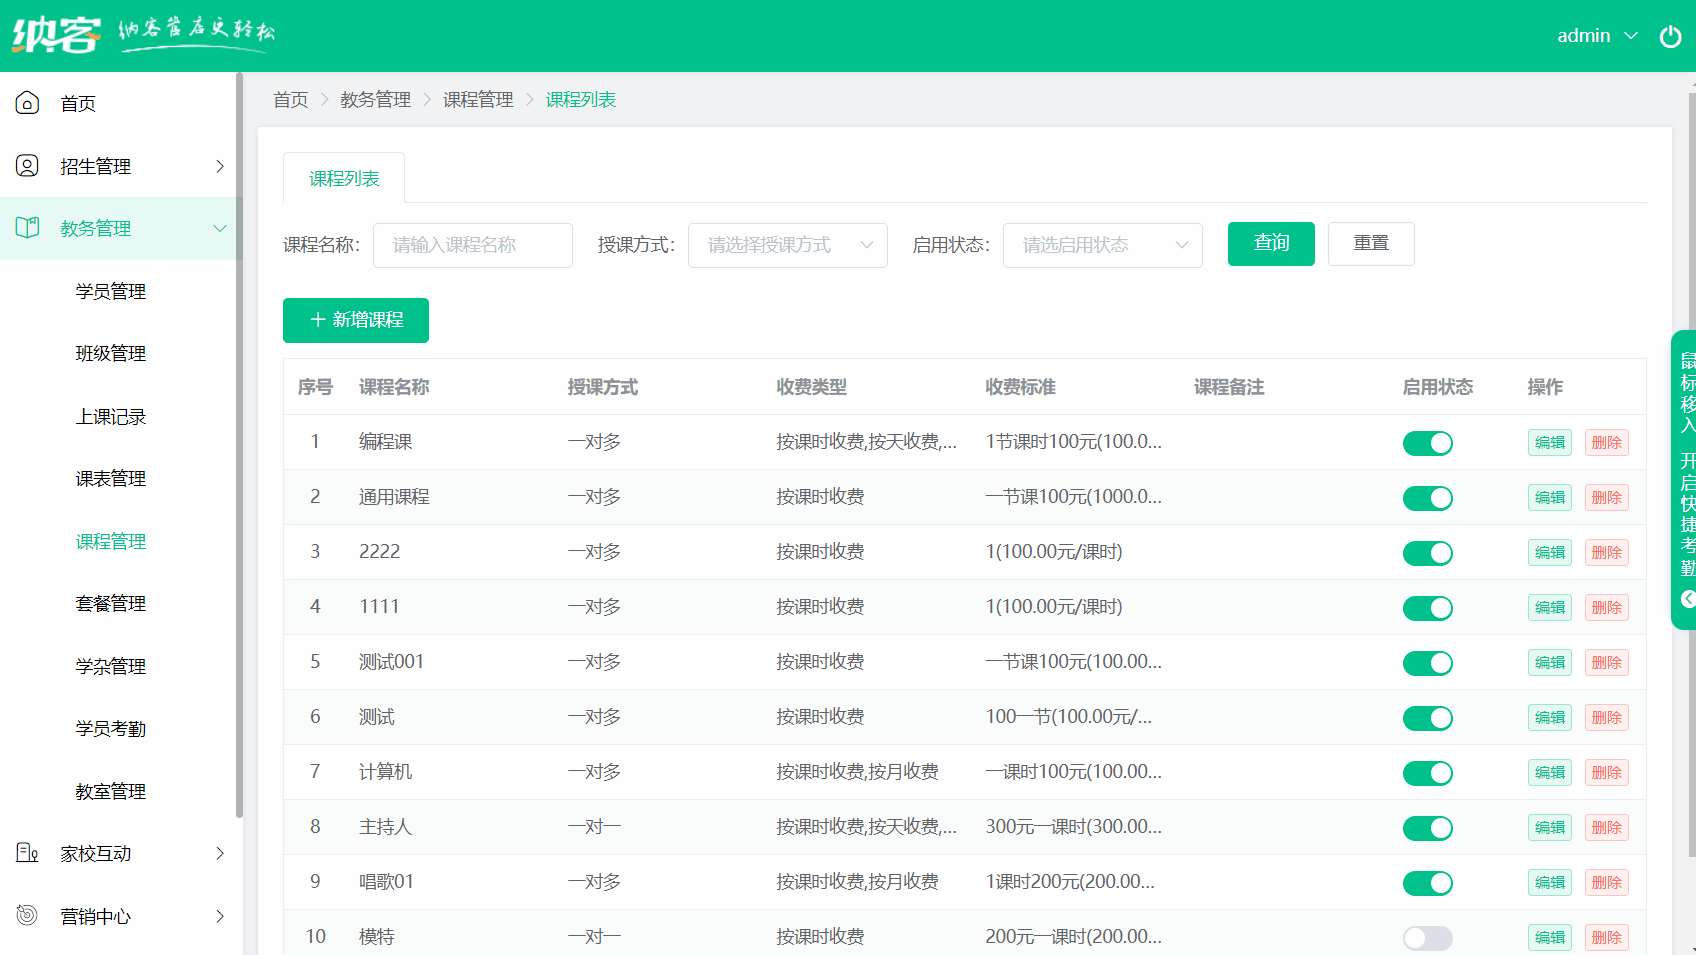
Task: Click the 纳客 logo
Action: coord(55,34)
